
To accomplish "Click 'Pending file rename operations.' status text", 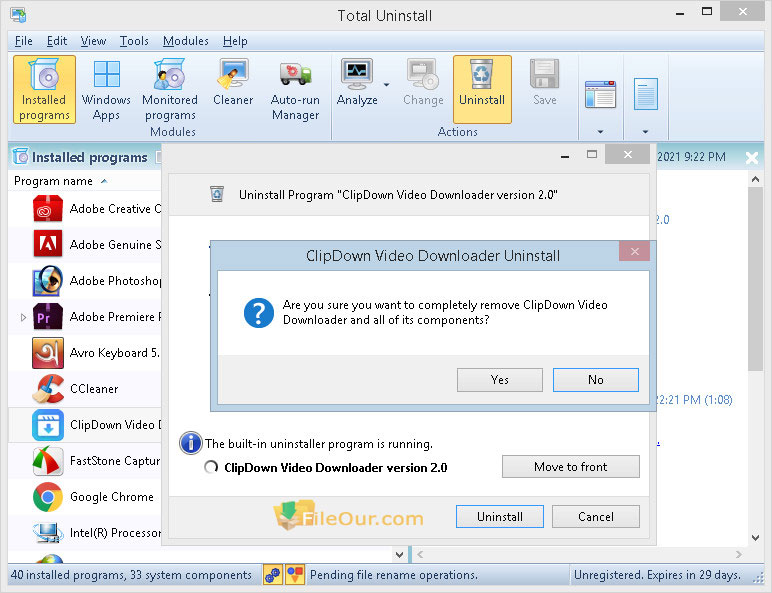I will point(394,575).
